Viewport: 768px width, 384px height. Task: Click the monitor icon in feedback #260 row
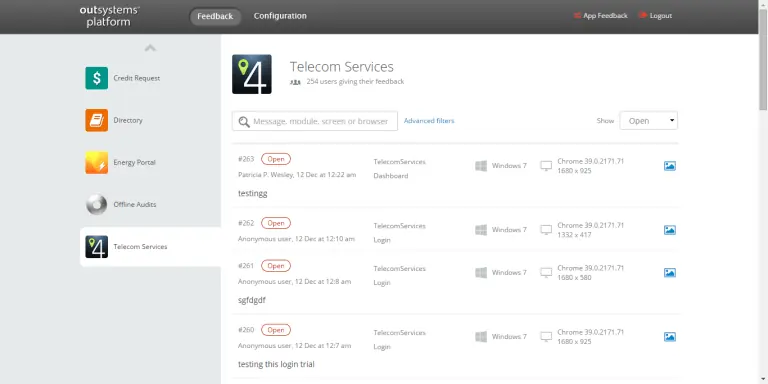546,336
